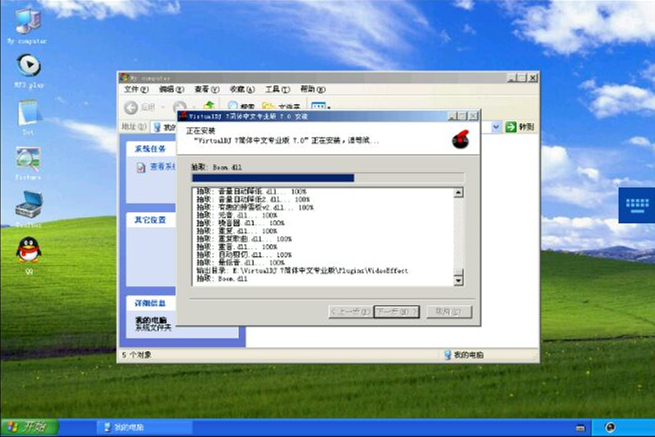Open the 帮助 menu in Explorer
The width and height of the screenshot is (655, 437).
[x=313, y=89]
